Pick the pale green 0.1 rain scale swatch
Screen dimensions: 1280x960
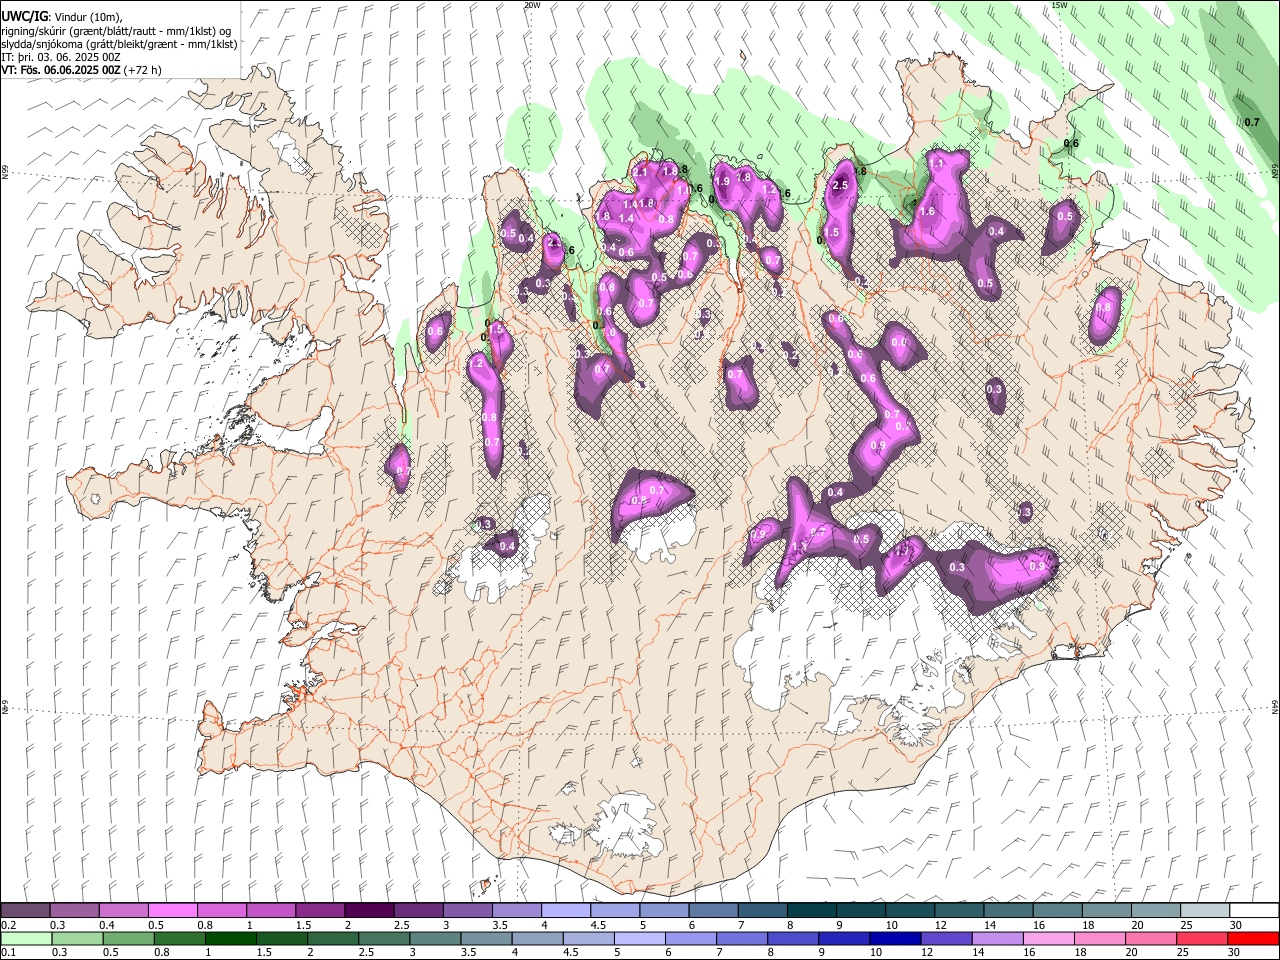coord(25,938)
